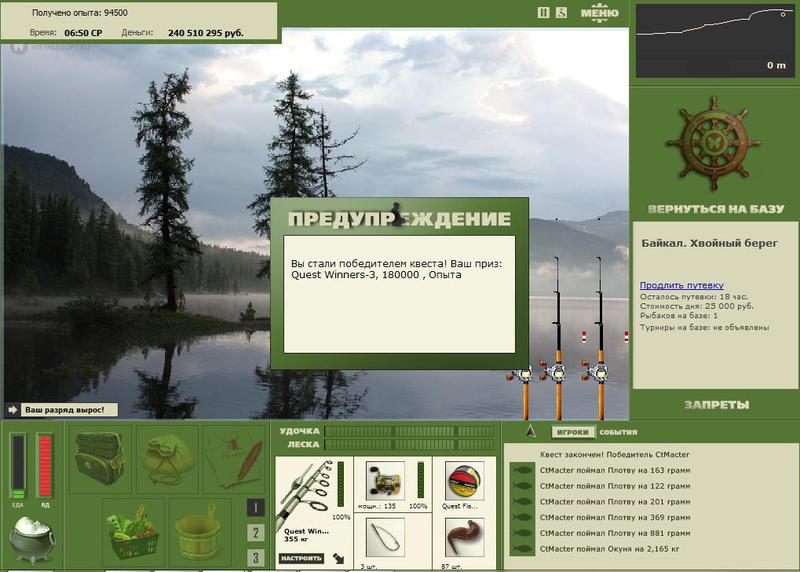Click the ship wheel icon
The height and width of the screenshot is (572, 800).
tap(713, 144)
